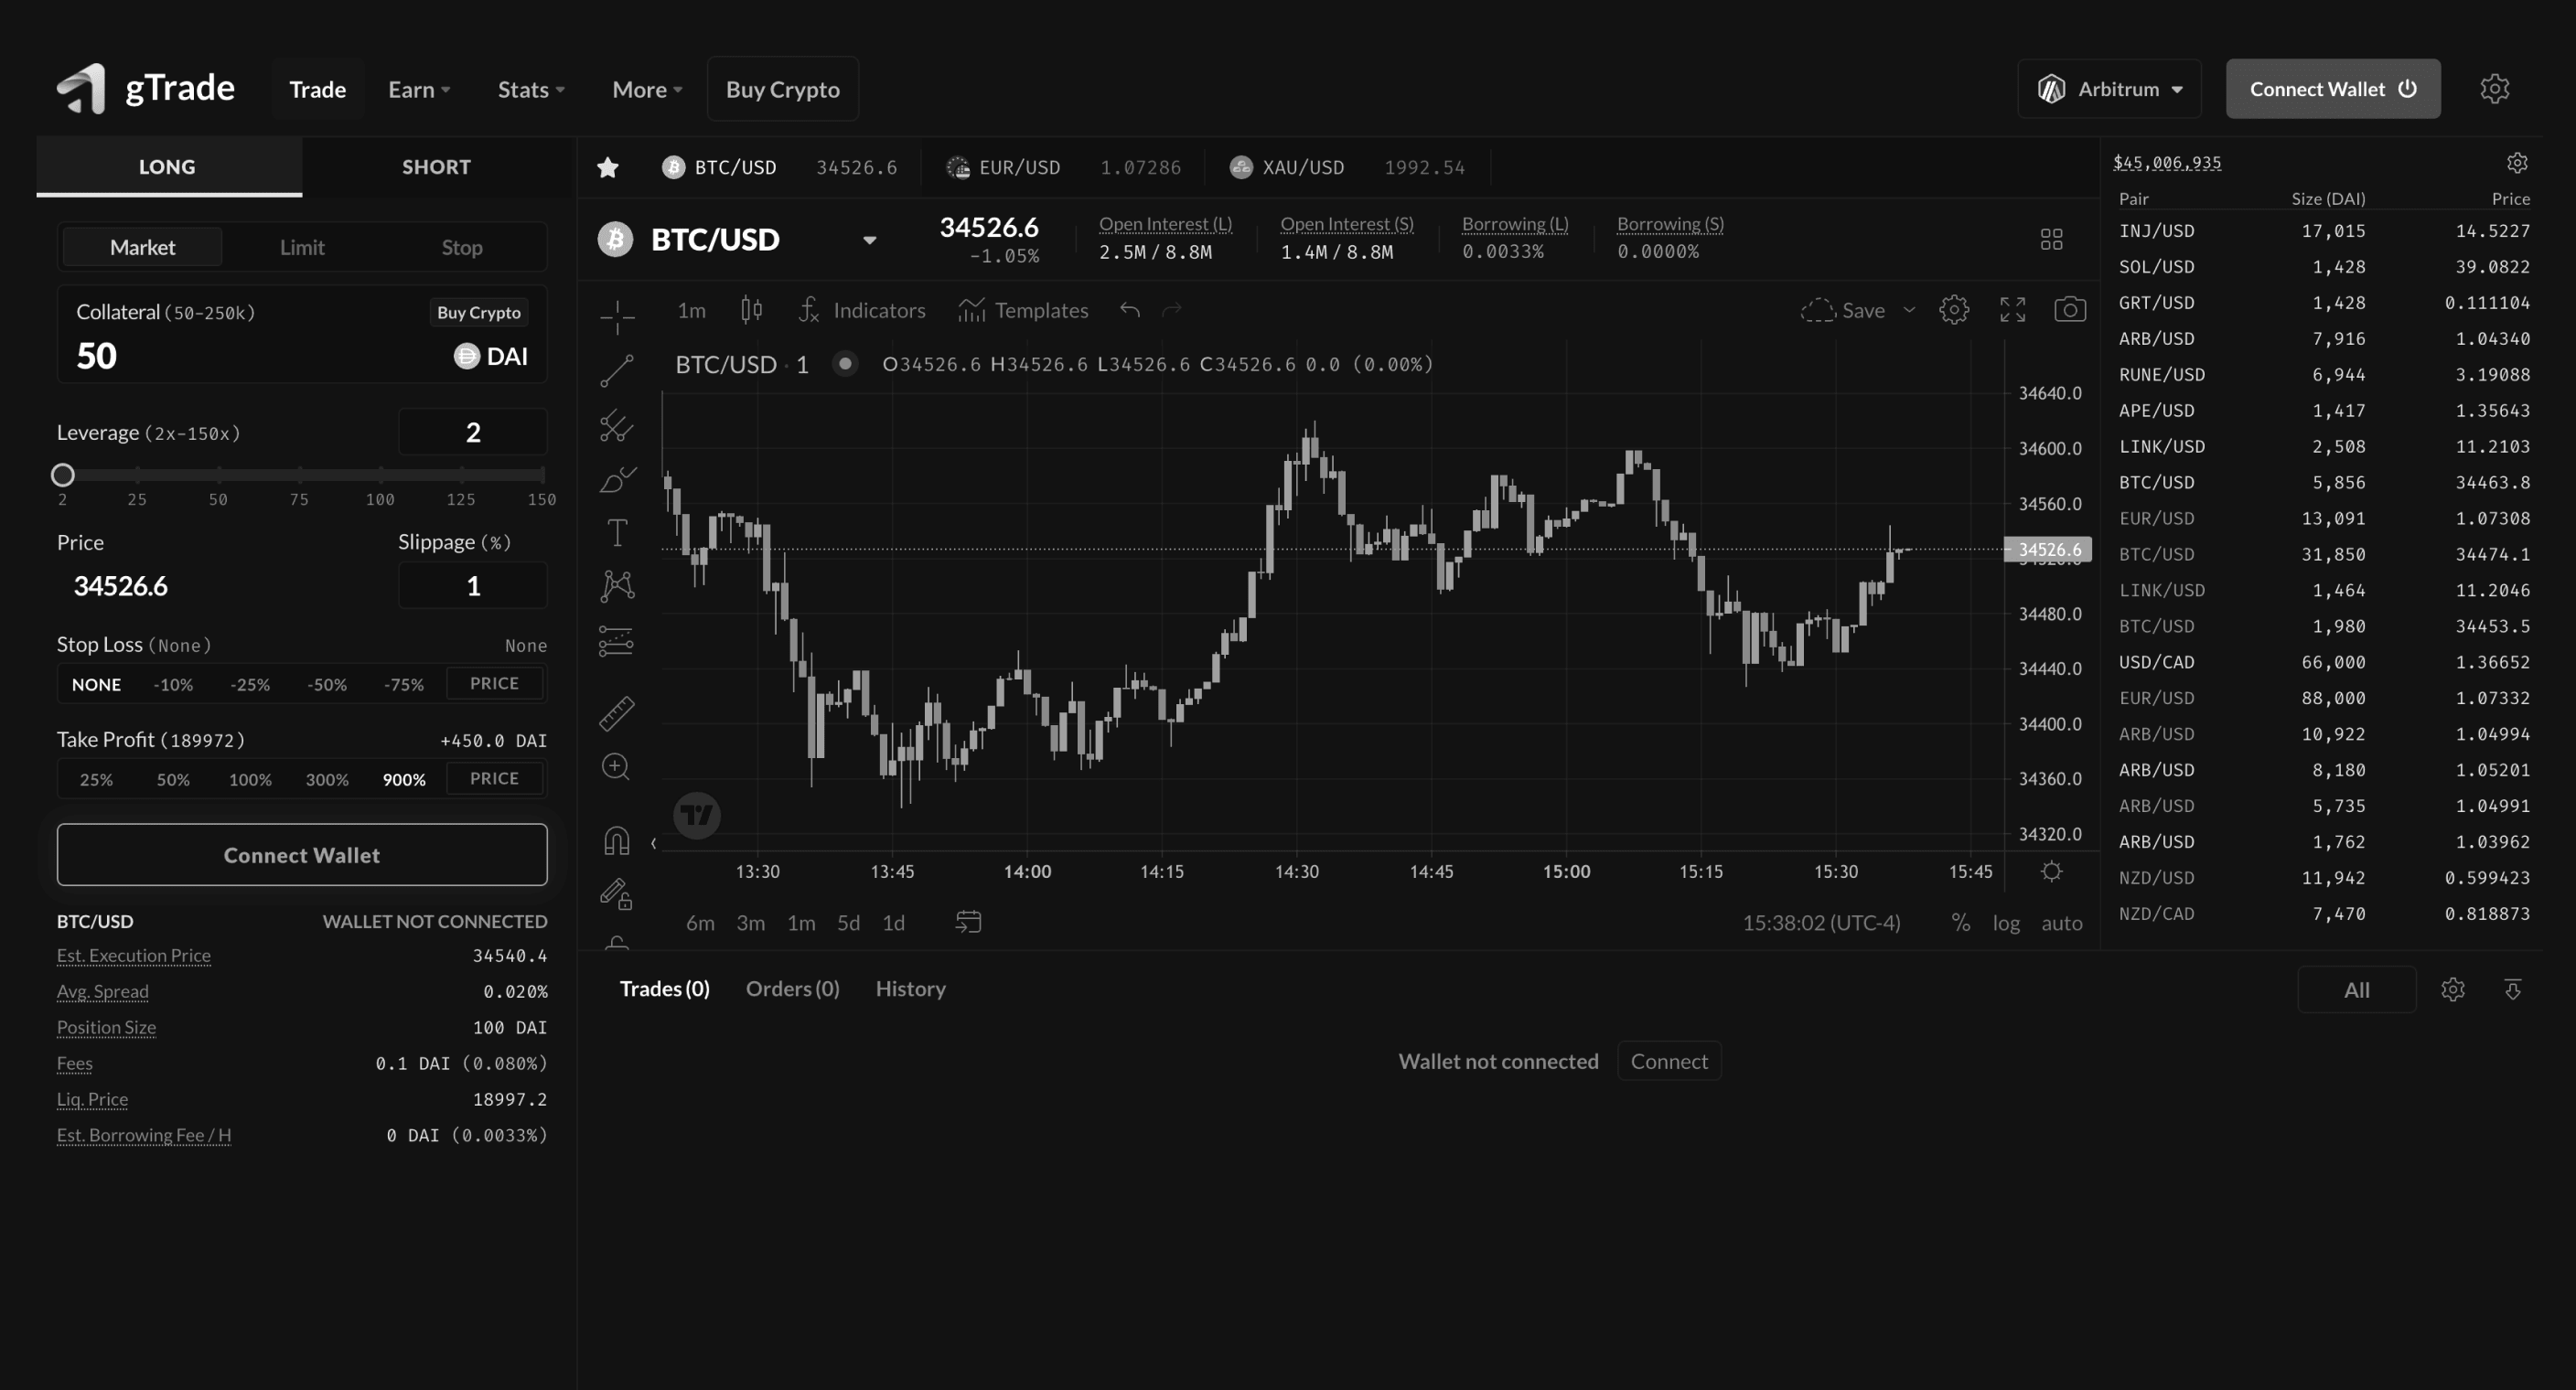Select the trend line drawing tool
This screenshot has width=2576, height=1390.
click(x=617, y=371)
